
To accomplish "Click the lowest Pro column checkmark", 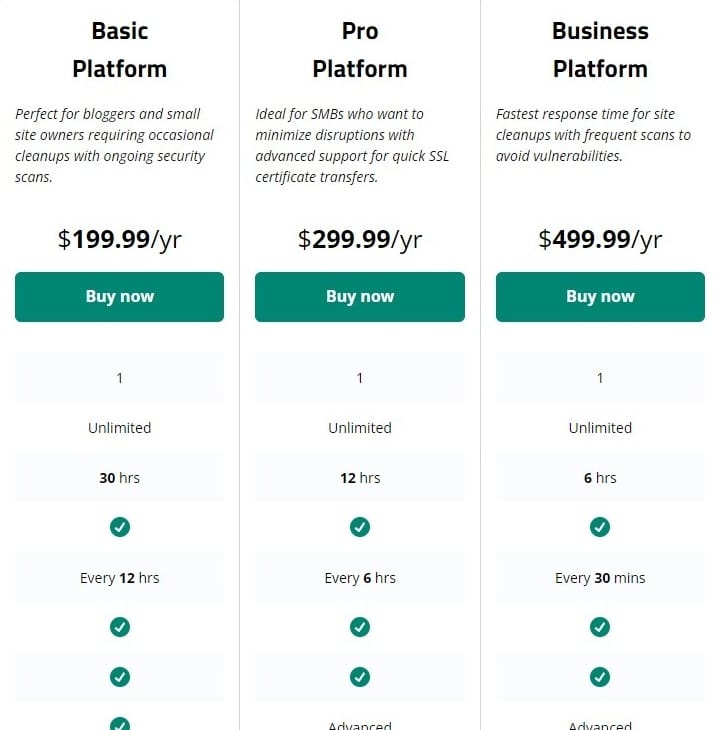I will (x=360, y=677).
